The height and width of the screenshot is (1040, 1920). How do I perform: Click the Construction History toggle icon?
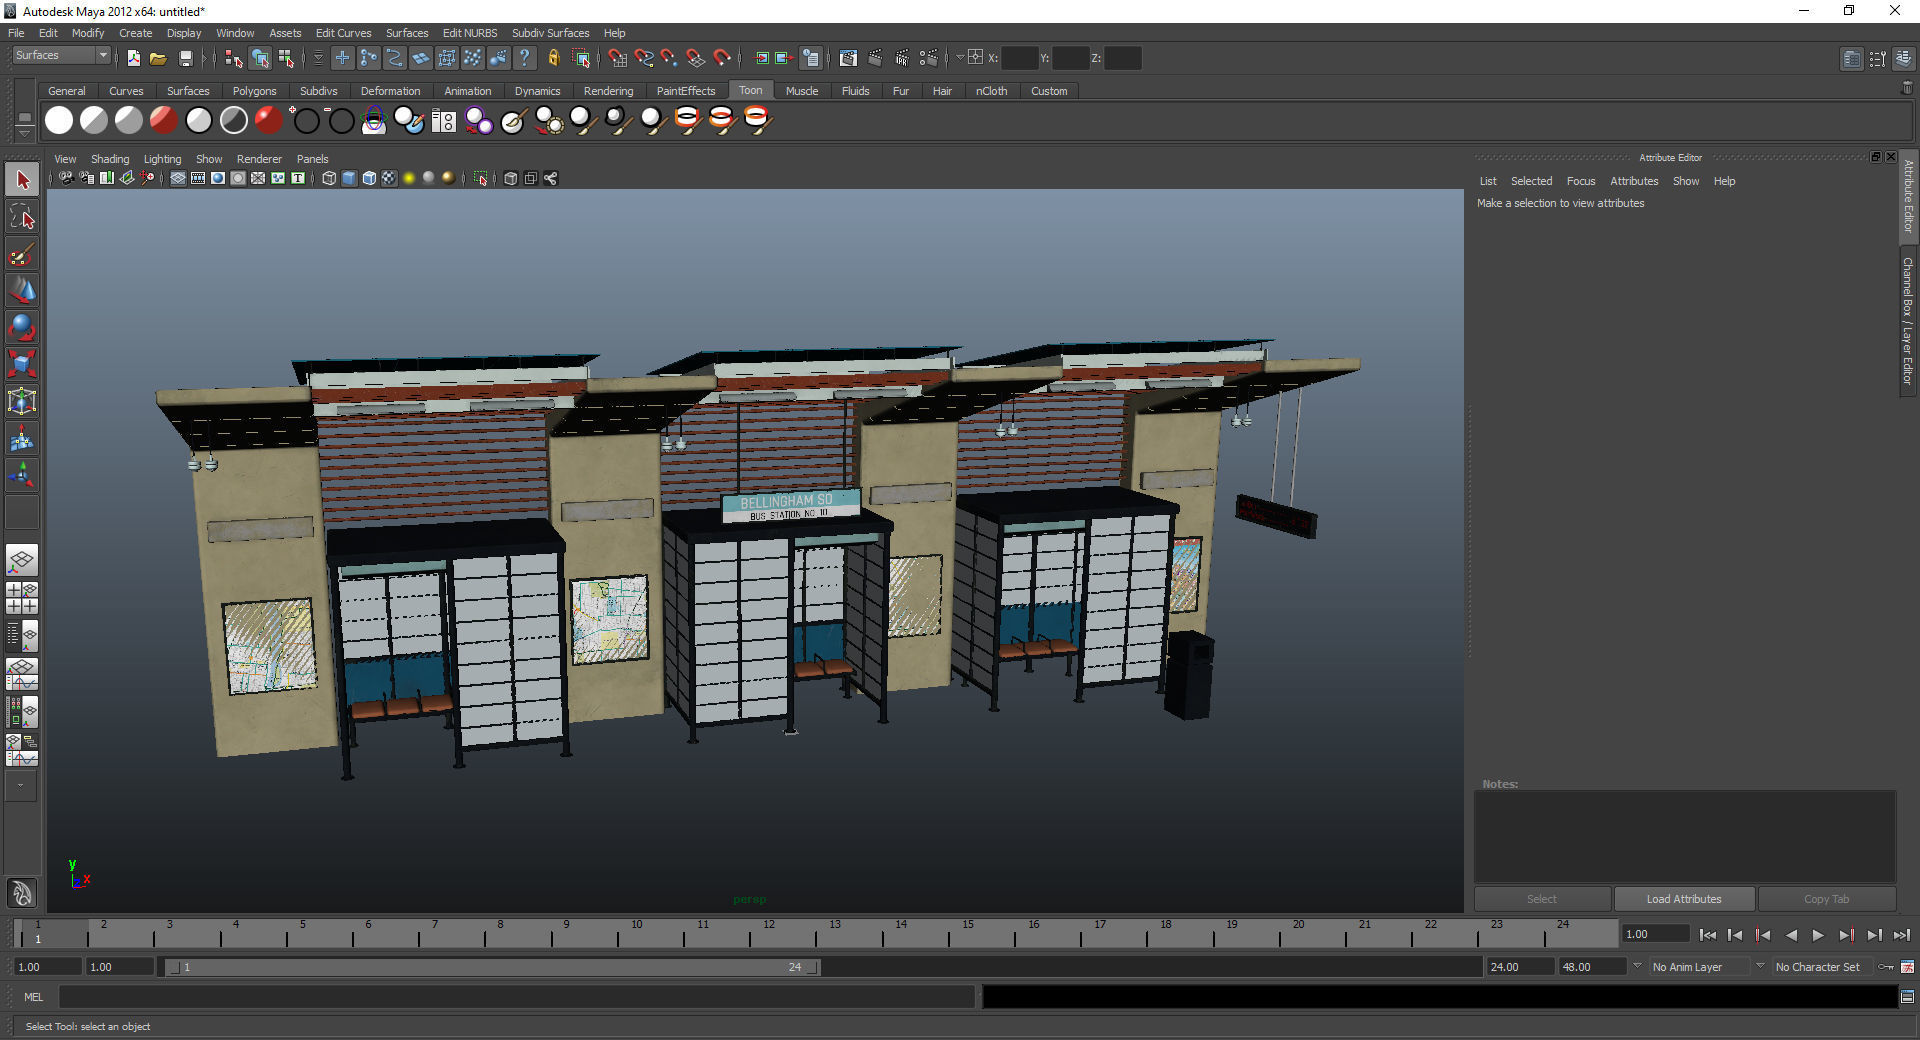(811, 58)
